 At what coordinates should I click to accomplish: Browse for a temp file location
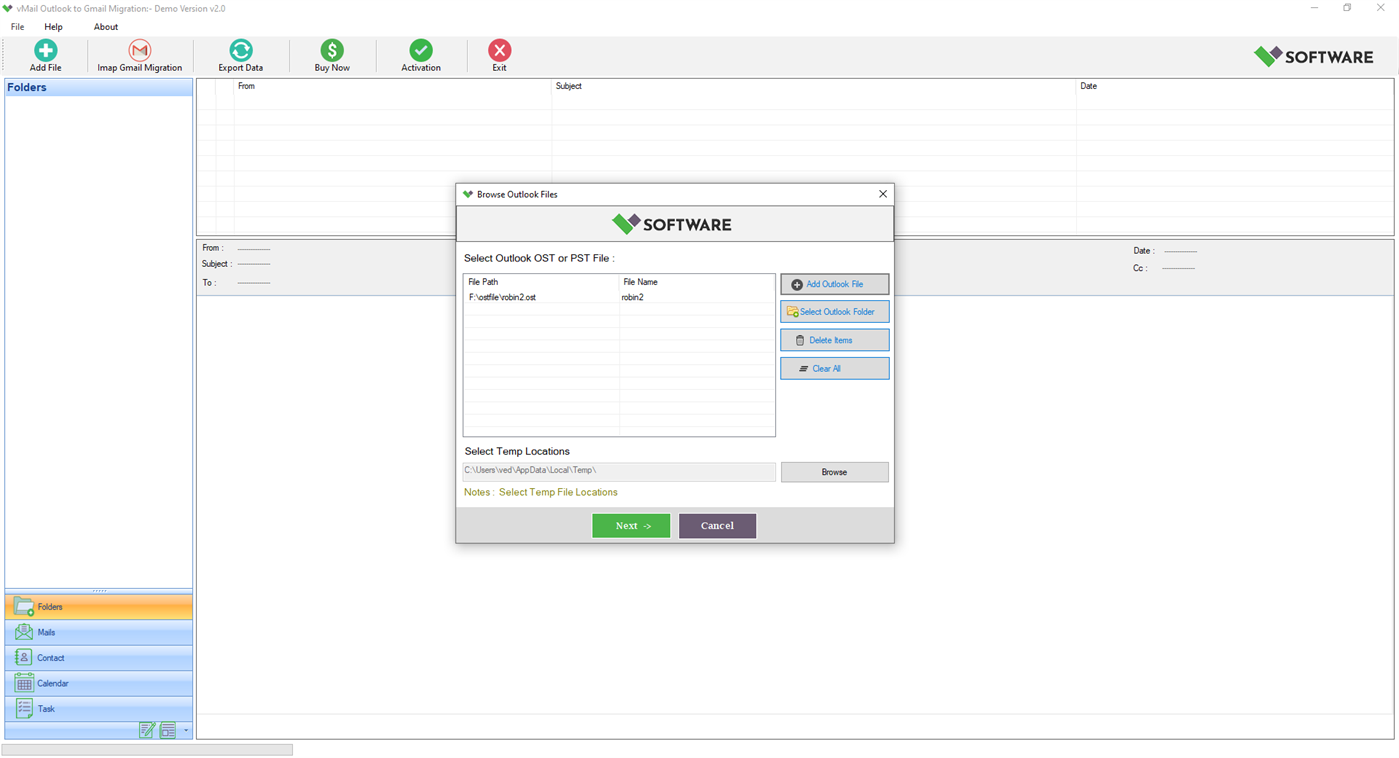coord(834,471)
